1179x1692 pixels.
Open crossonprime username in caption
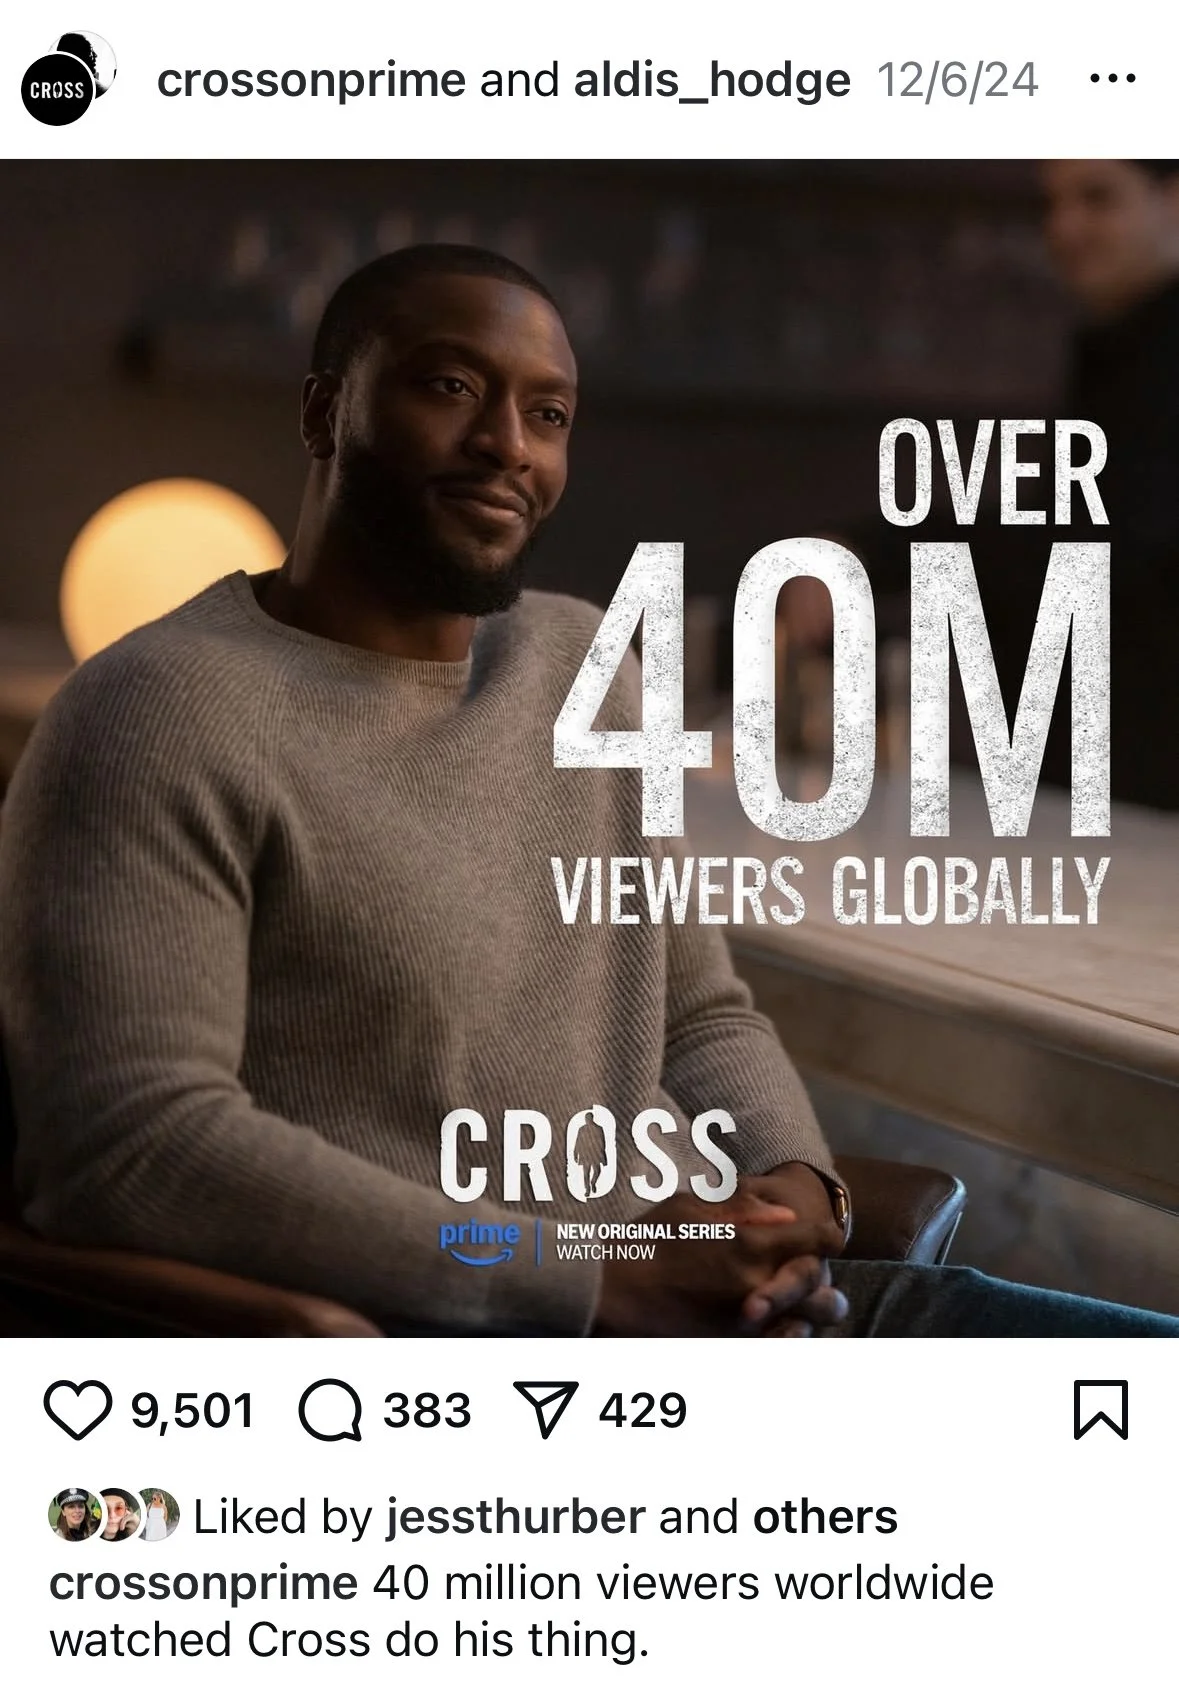coord(203,1584)
